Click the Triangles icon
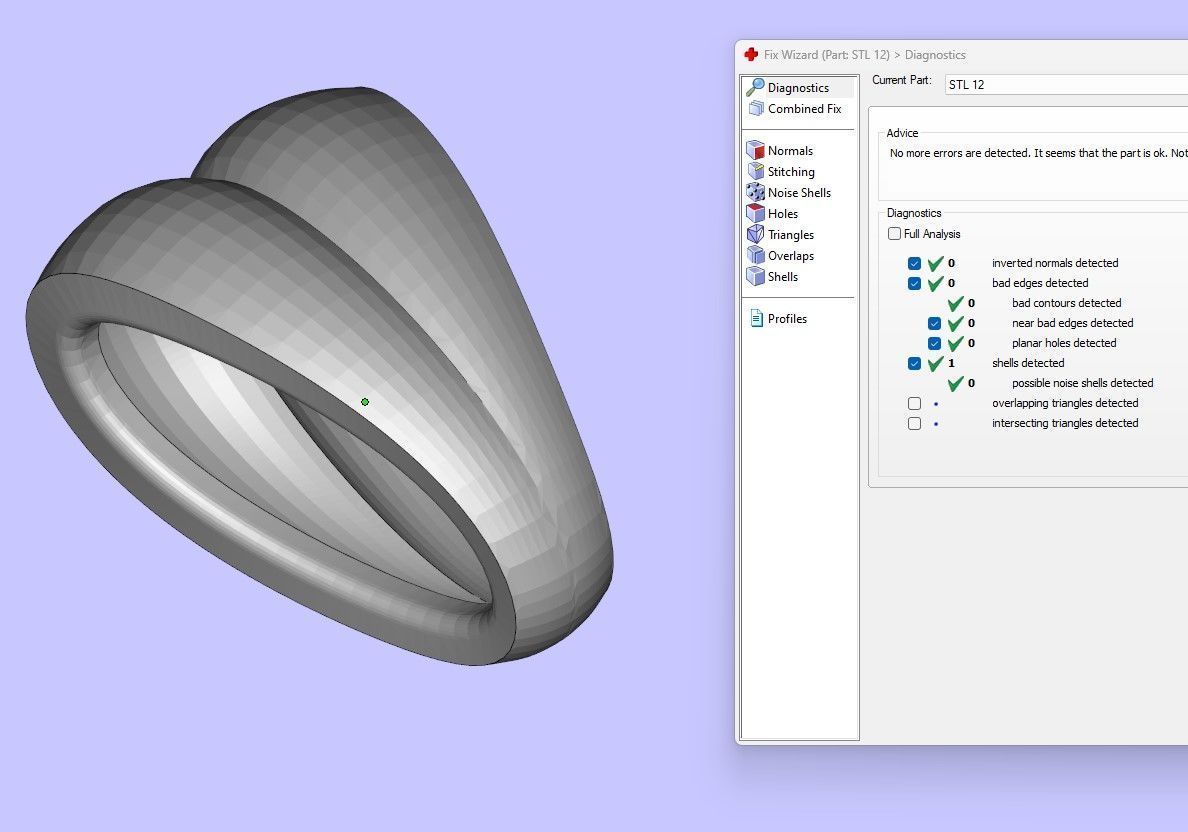Screen dimensions: 1188x832 (x=755, y=234)
